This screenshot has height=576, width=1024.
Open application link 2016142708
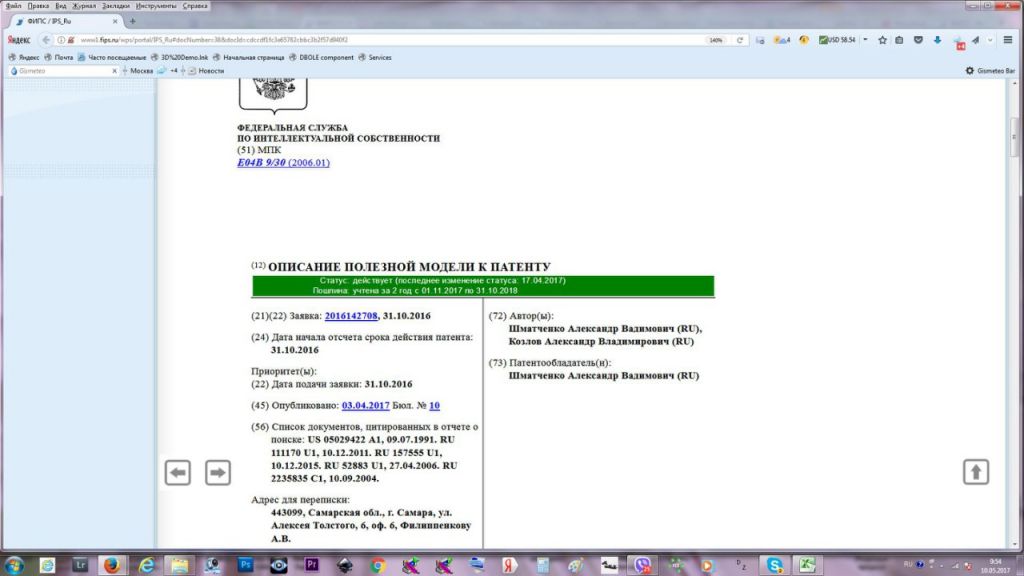tap(354, 316)
